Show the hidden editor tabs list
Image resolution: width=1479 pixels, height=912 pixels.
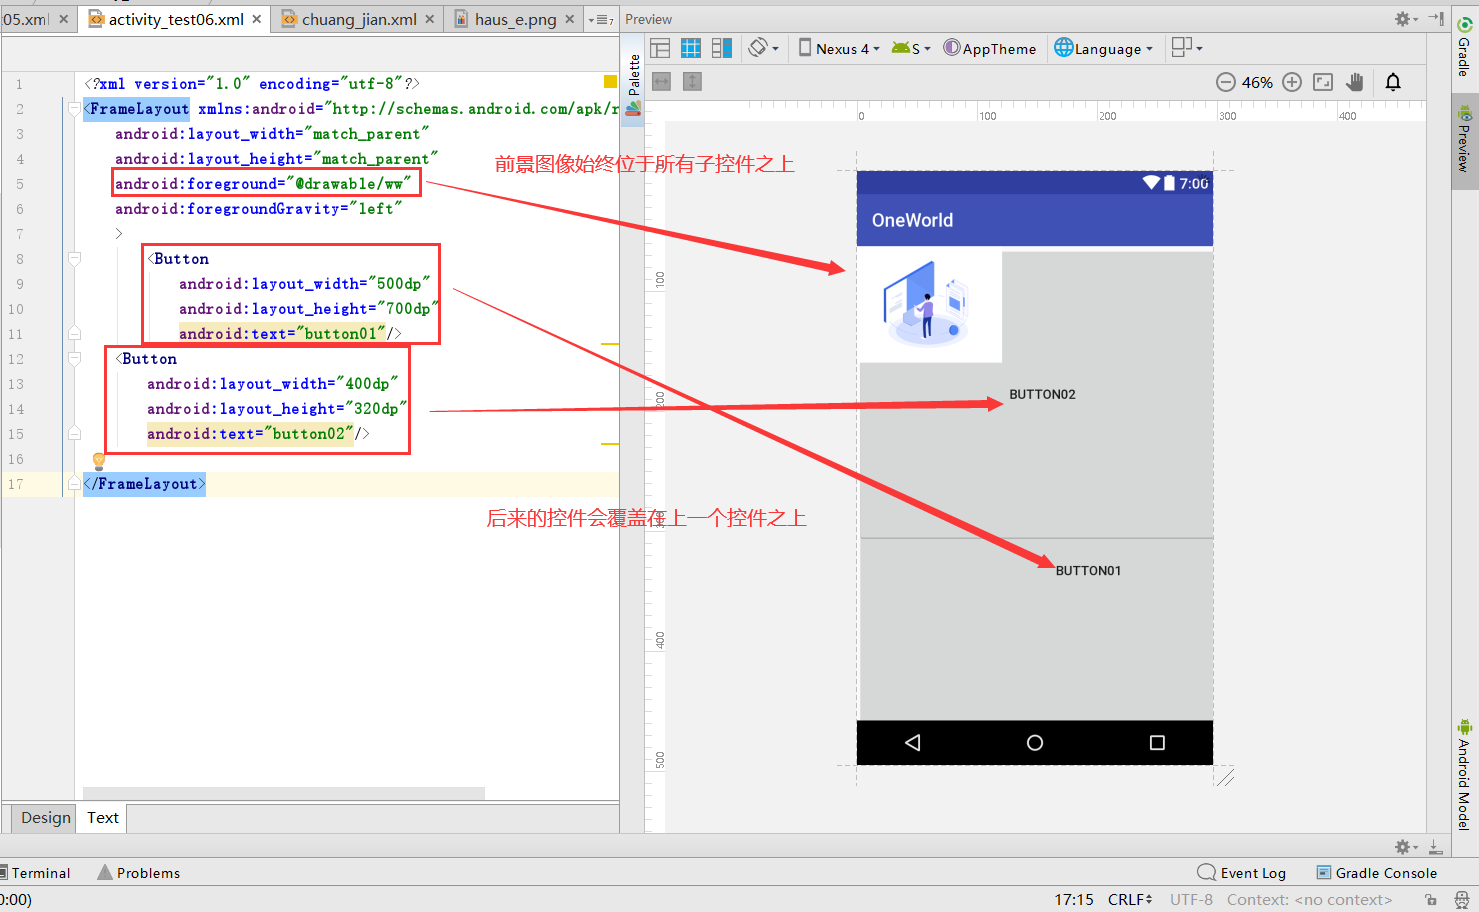pyautogui.click(x=600, y=19)
